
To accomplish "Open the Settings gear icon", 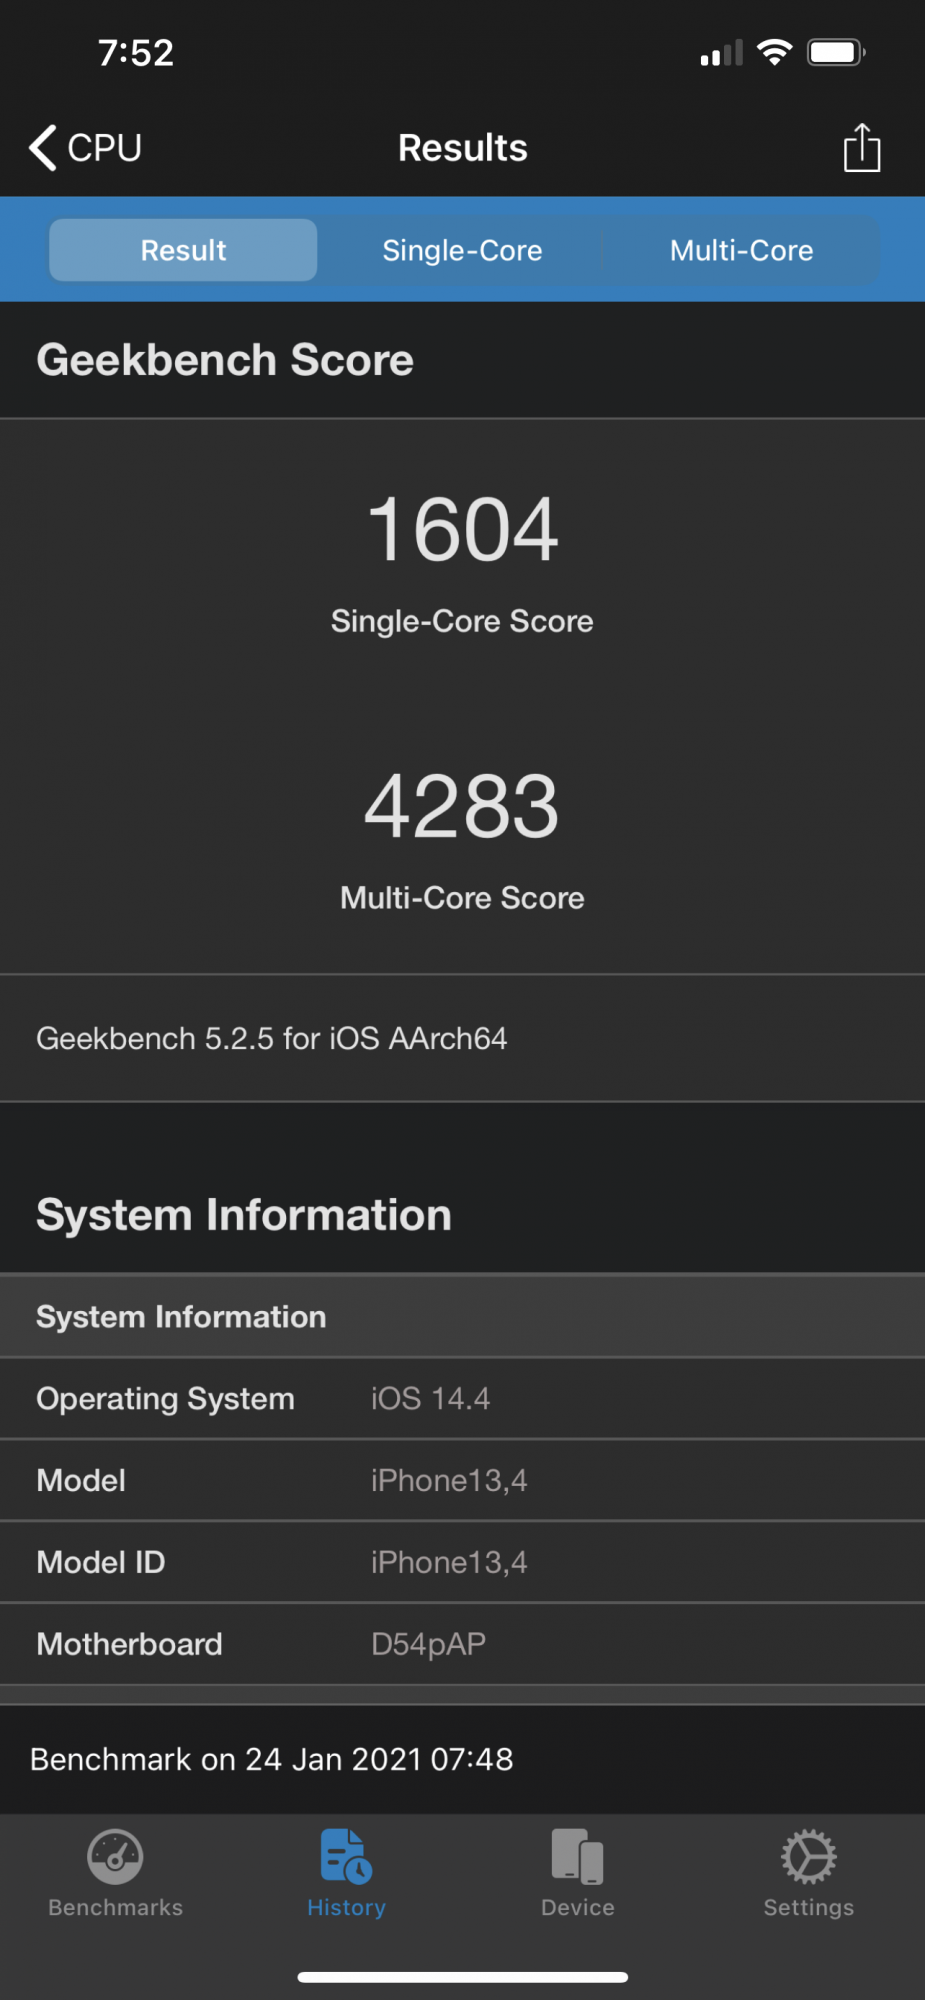I will click(x=808, y=1857).
